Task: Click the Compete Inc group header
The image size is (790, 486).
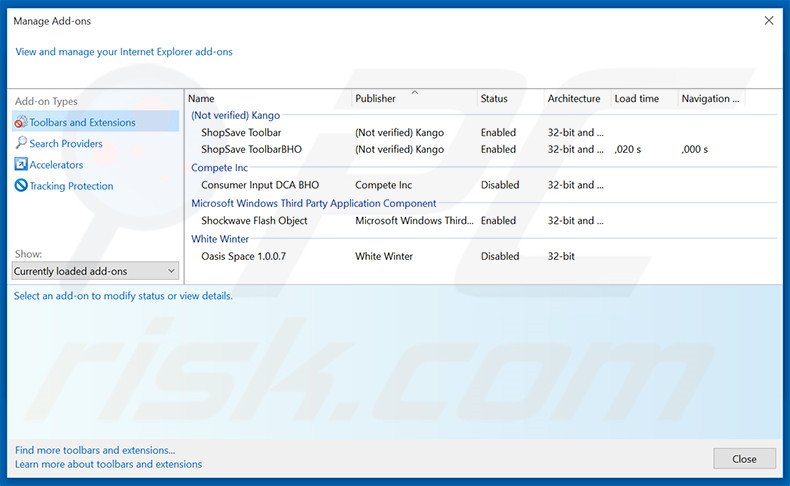Action: coord(219,168)
